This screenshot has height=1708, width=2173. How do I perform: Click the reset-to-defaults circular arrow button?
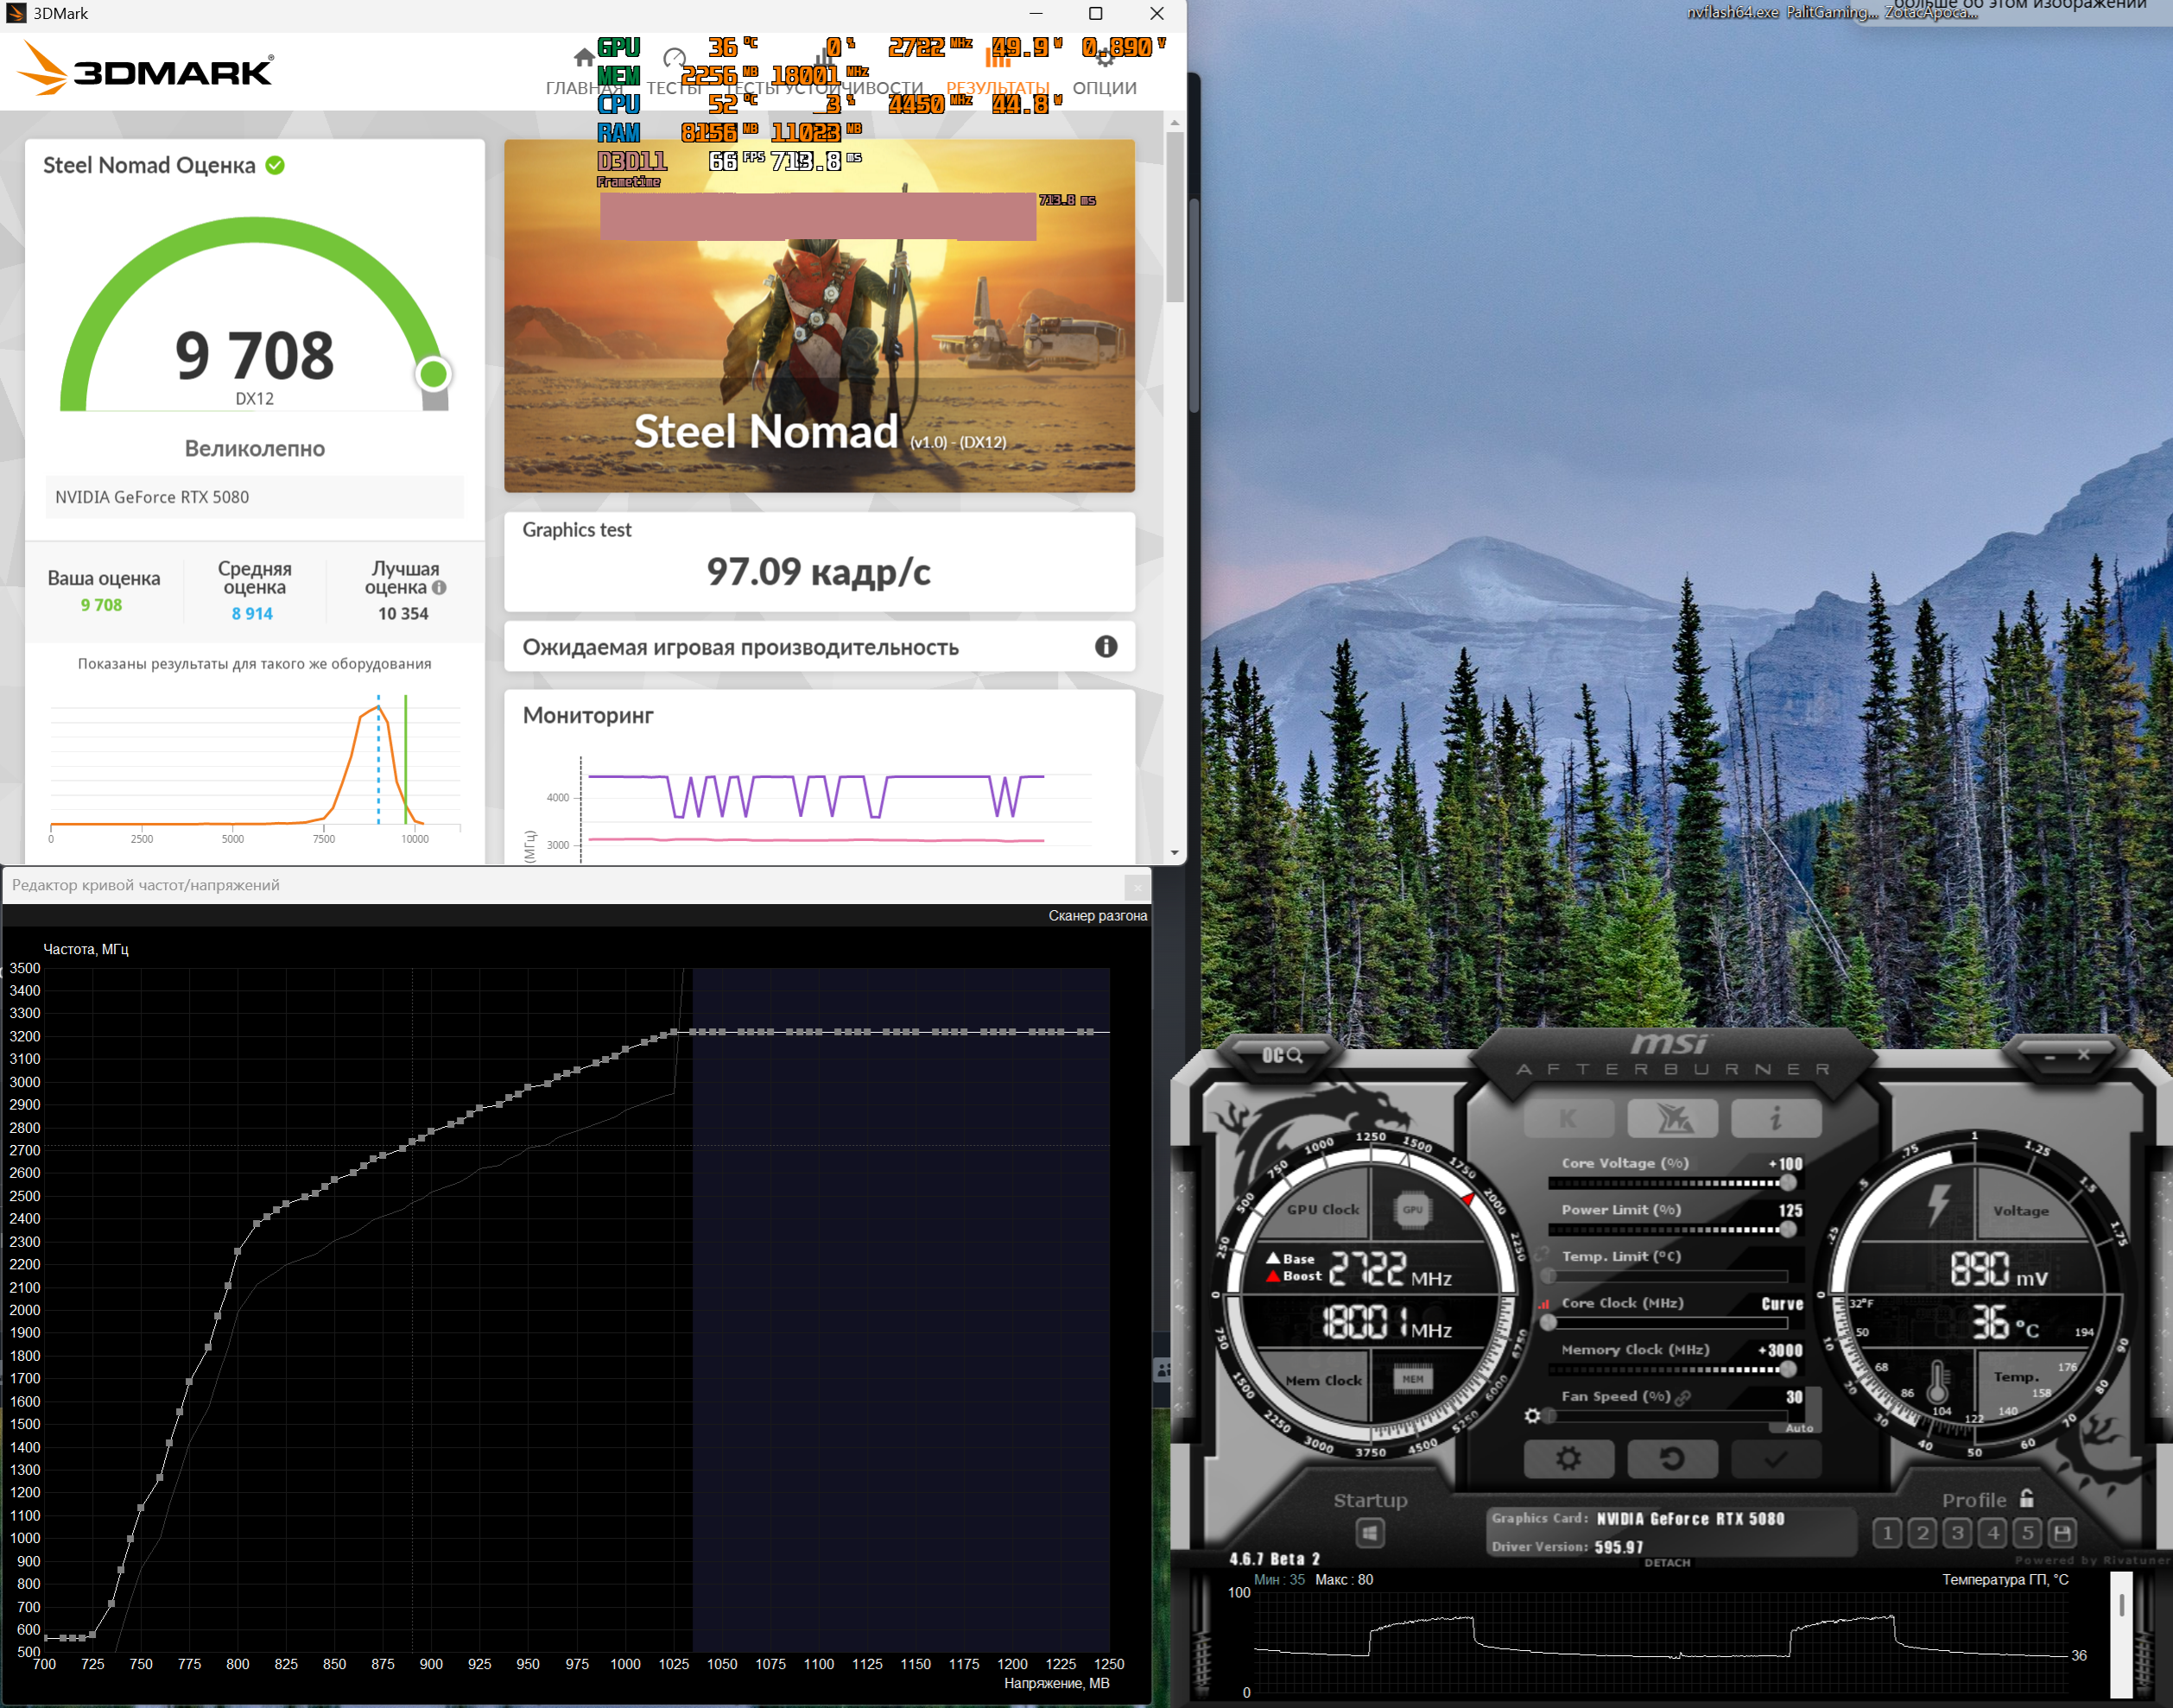[x=1672, y=1459]
